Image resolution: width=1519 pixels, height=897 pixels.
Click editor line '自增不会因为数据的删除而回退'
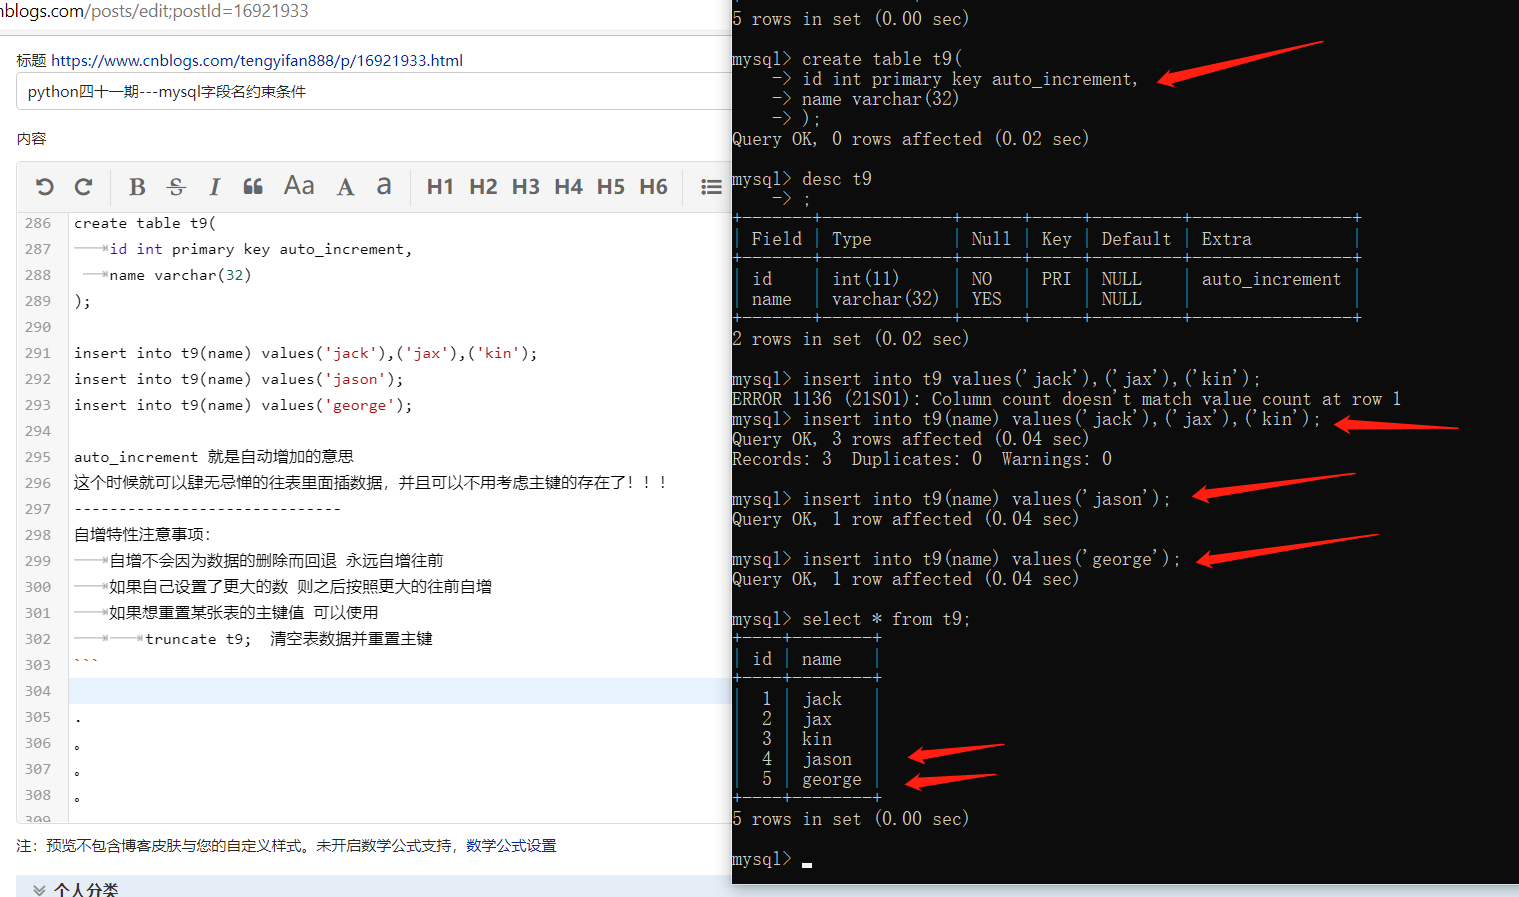pyautogui.click(x=276, y=561)
